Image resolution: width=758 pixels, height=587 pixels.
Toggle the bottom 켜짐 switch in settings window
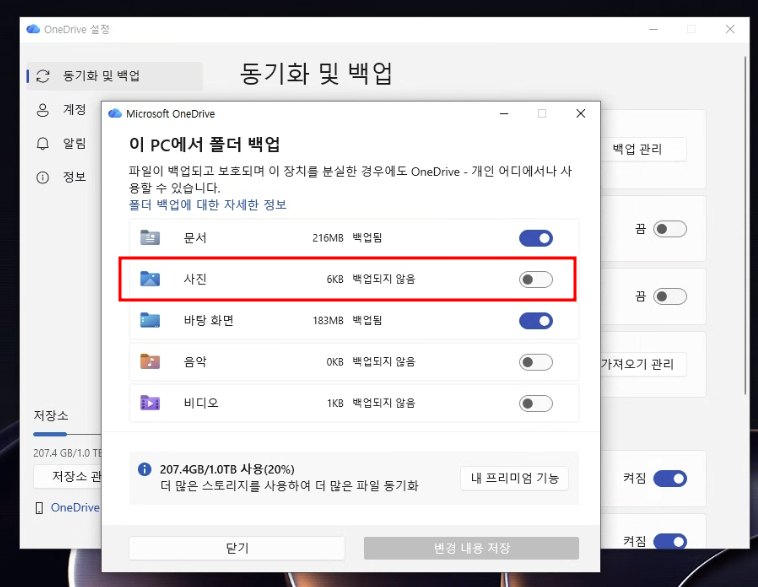[x=670, y=541]
